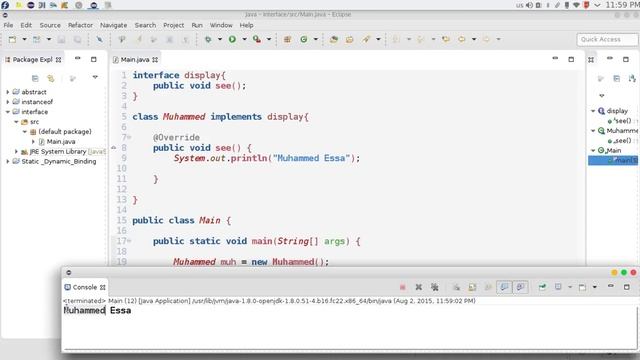The width and height of the screenshot is (640, 360).
Task: Maximize the editor area
Action: point(571,59)
